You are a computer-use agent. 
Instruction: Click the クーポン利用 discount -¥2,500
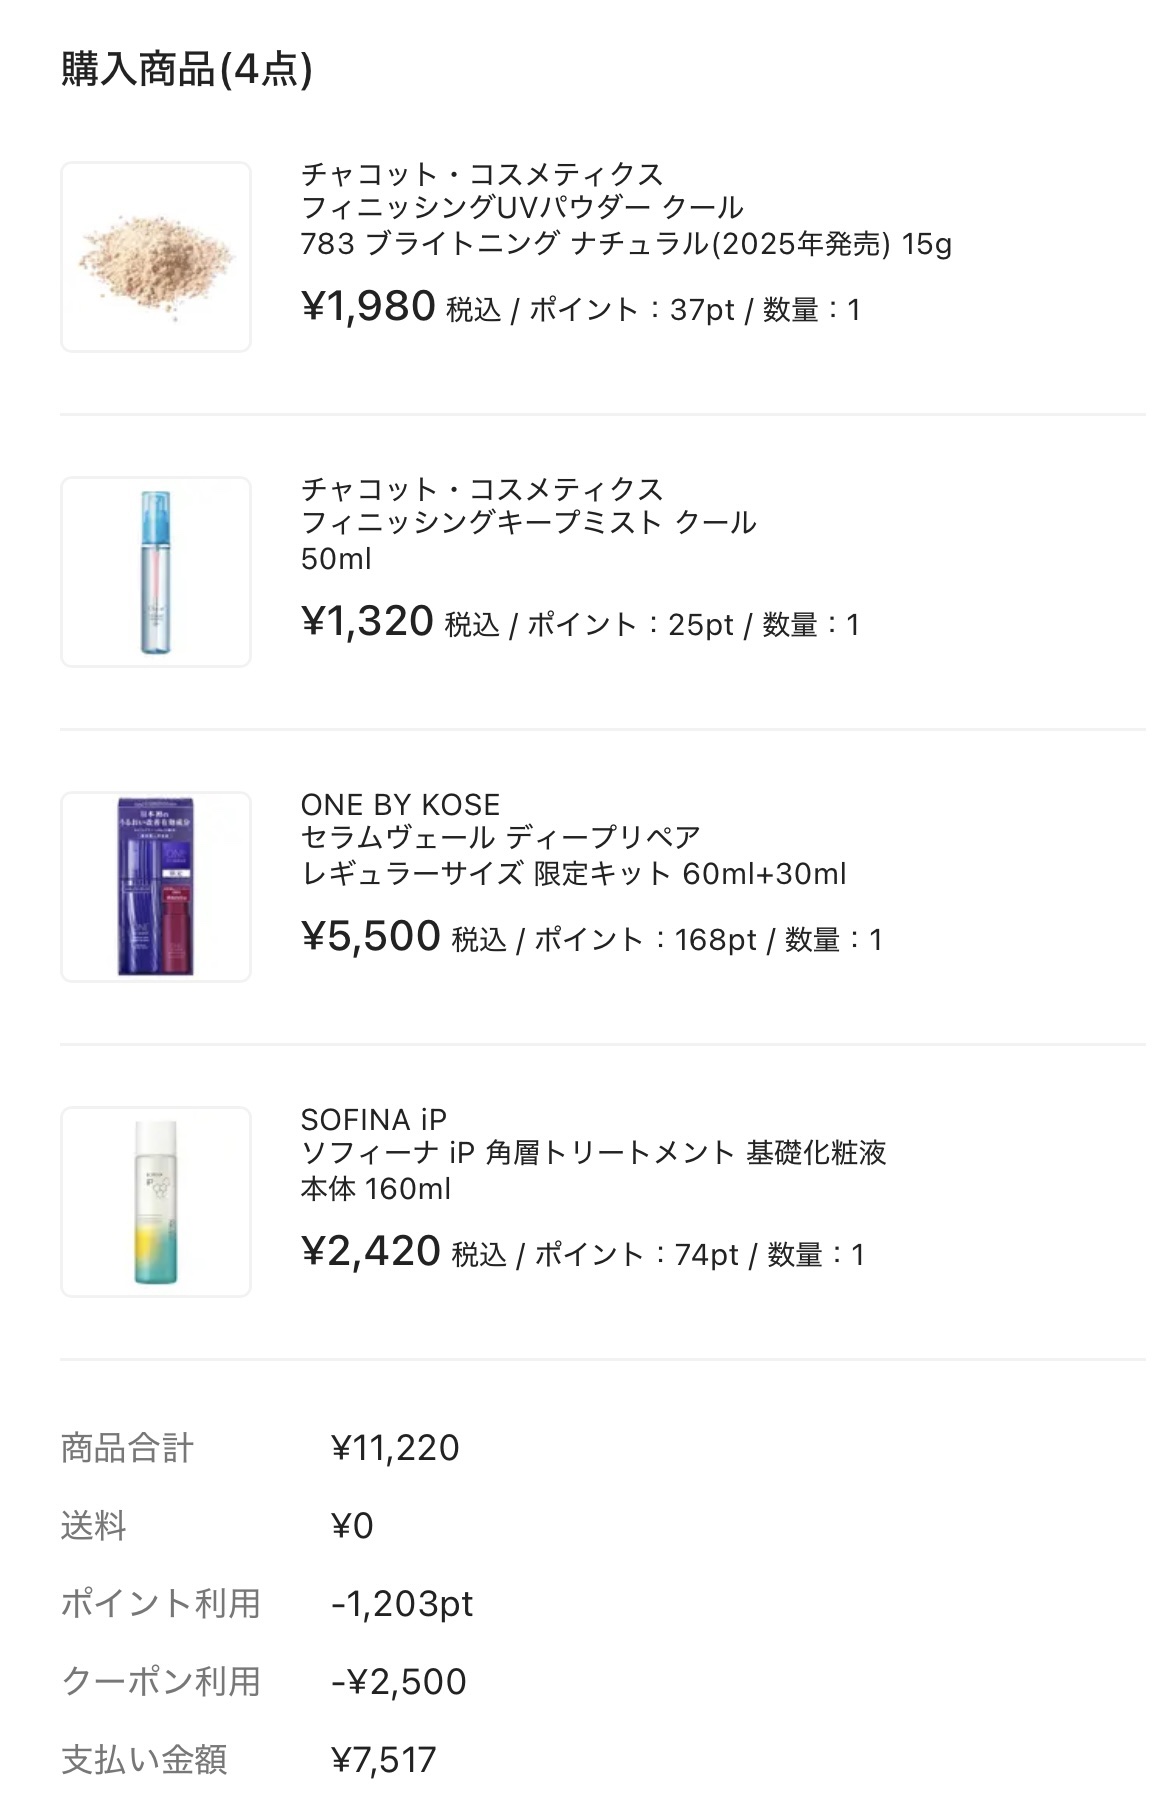[x=399, y=1682]
